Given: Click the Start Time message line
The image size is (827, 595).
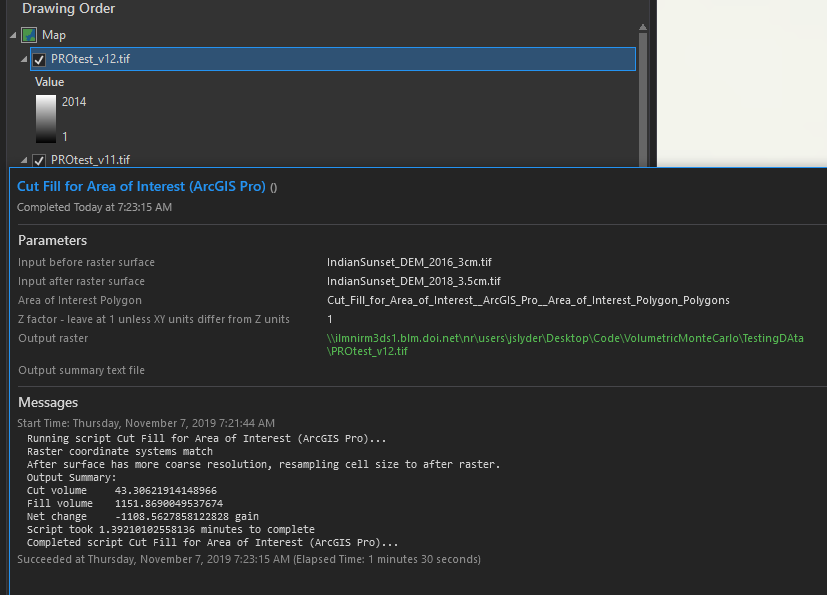Looking at the screenshot, I should click(x=146, y=423).
